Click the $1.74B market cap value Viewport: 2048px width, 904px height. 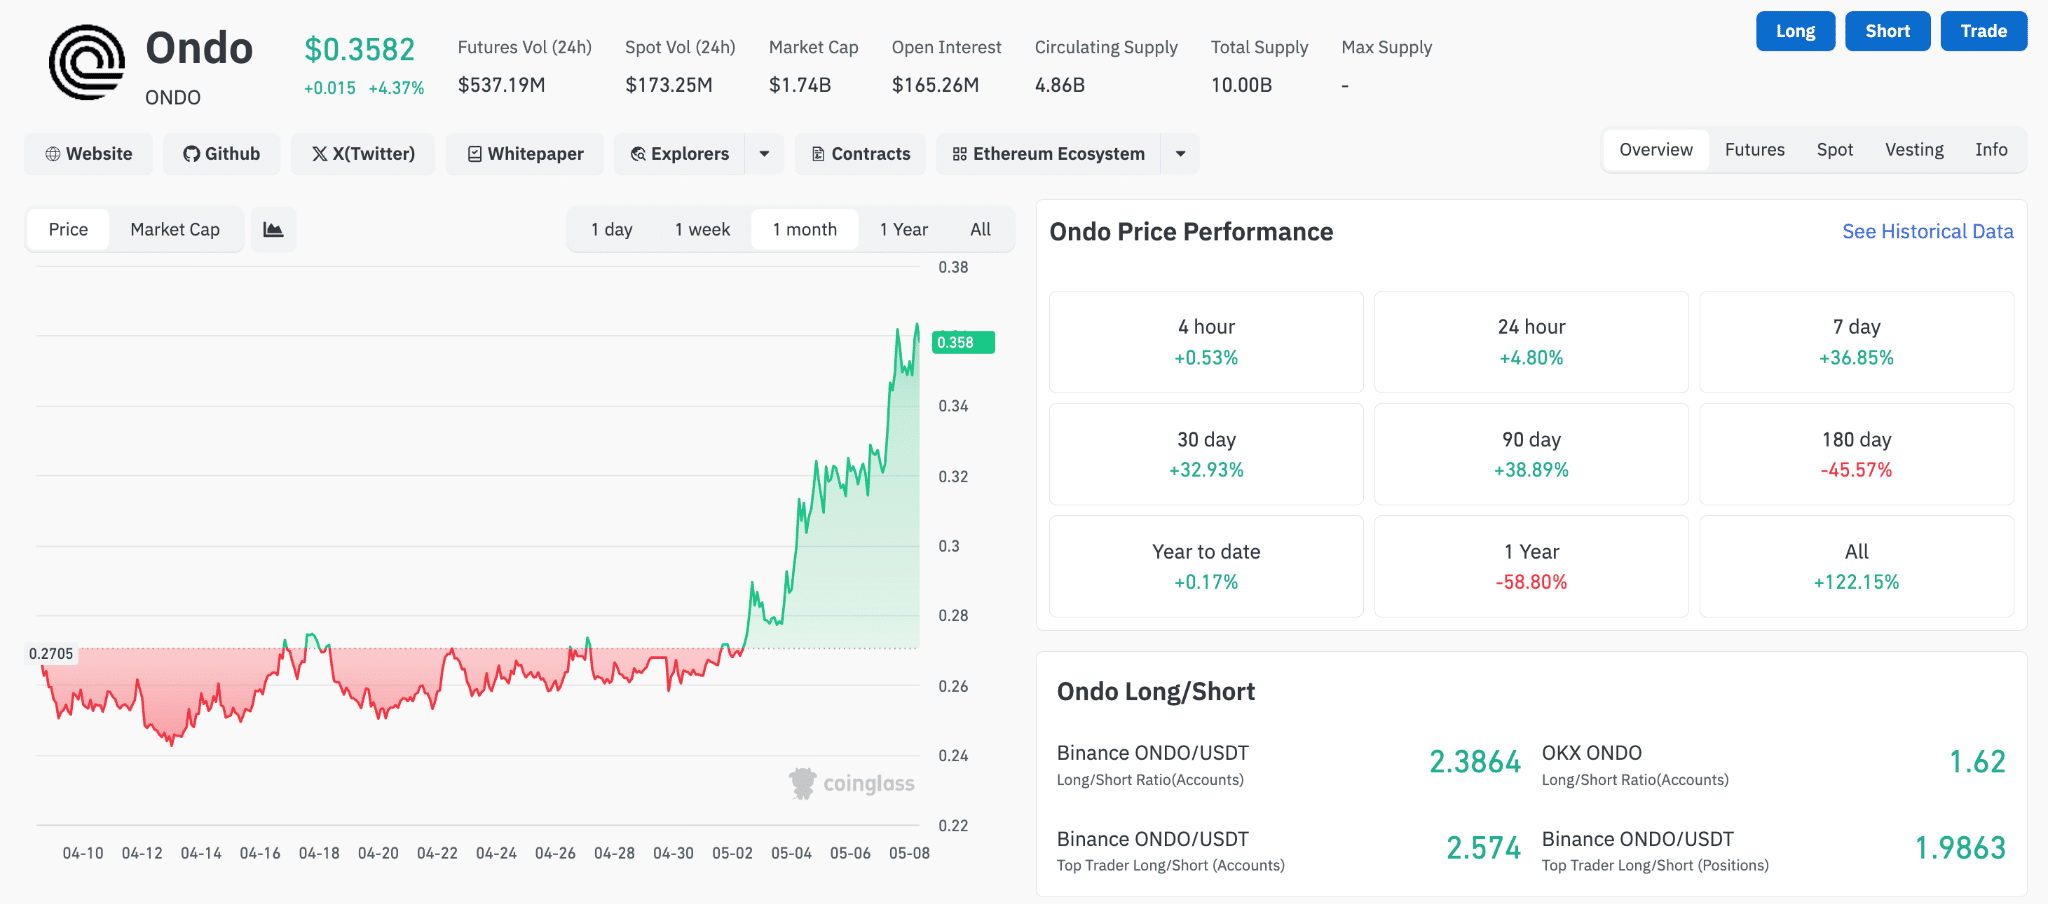click(x=800, y=85)
